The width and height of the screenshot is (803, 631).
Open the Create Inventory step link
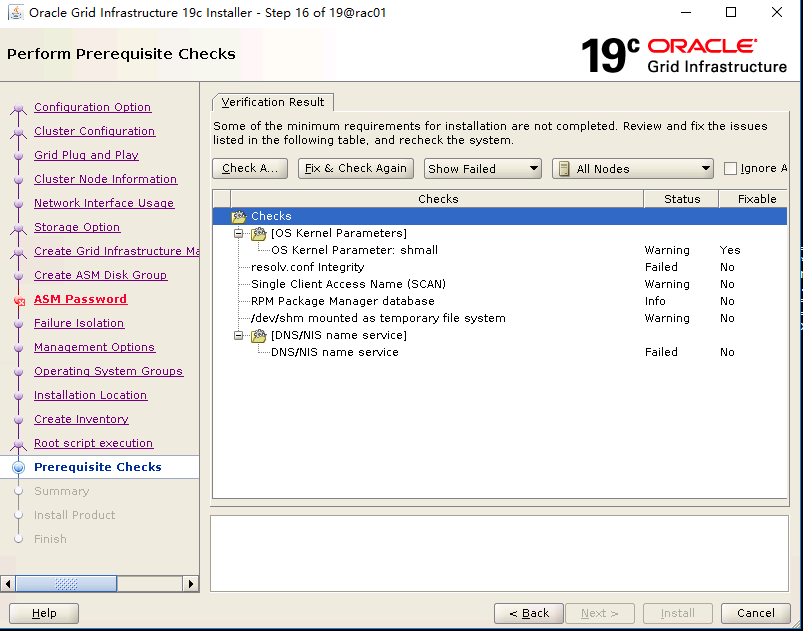point(81,419)
